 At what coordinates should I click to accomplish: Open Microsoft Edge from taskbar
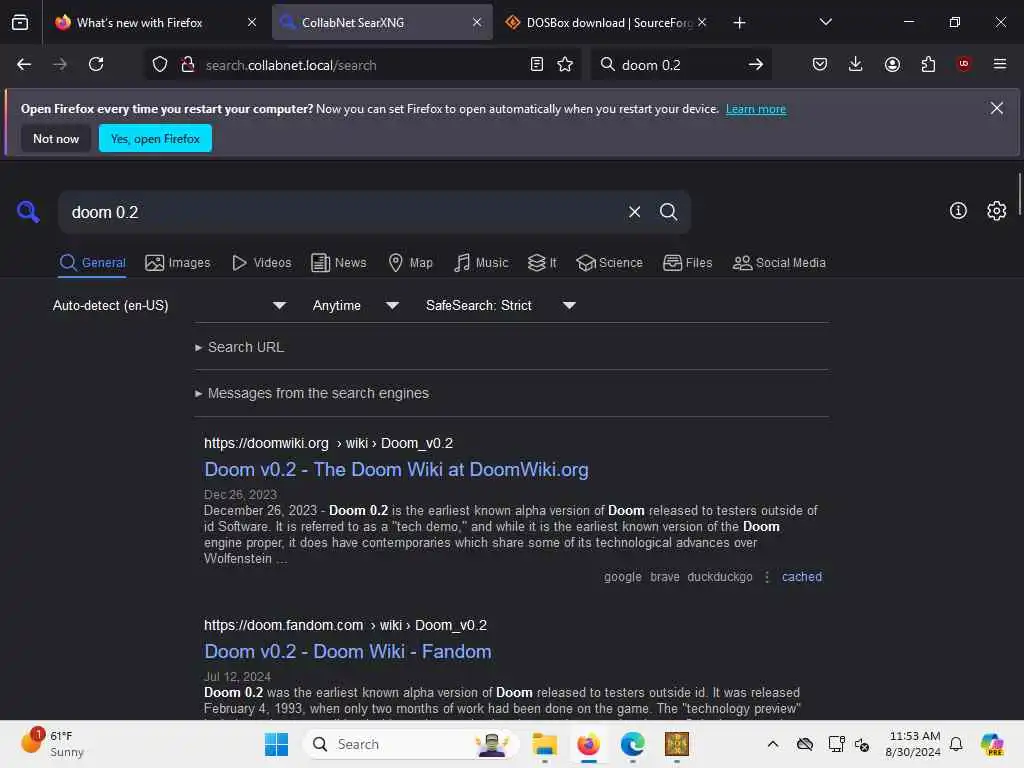coord(632,744)
